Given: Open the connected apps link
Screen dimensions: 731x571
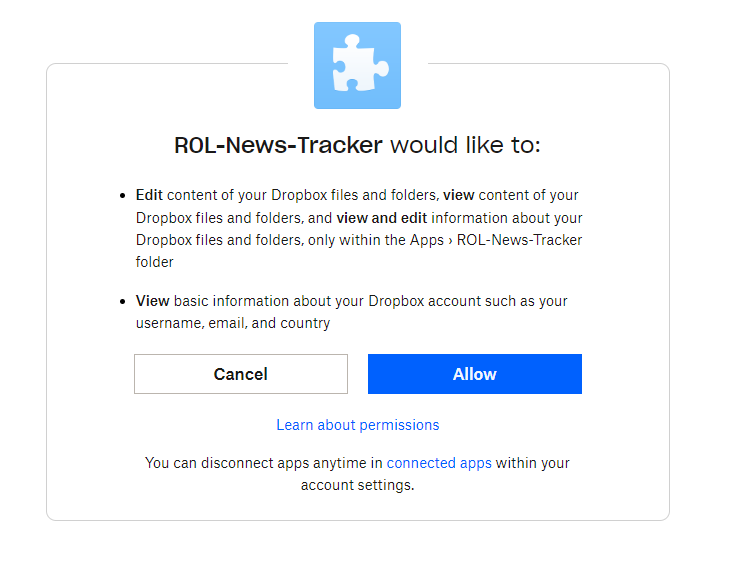Looking at the screenshot, I should coord(439,463).
